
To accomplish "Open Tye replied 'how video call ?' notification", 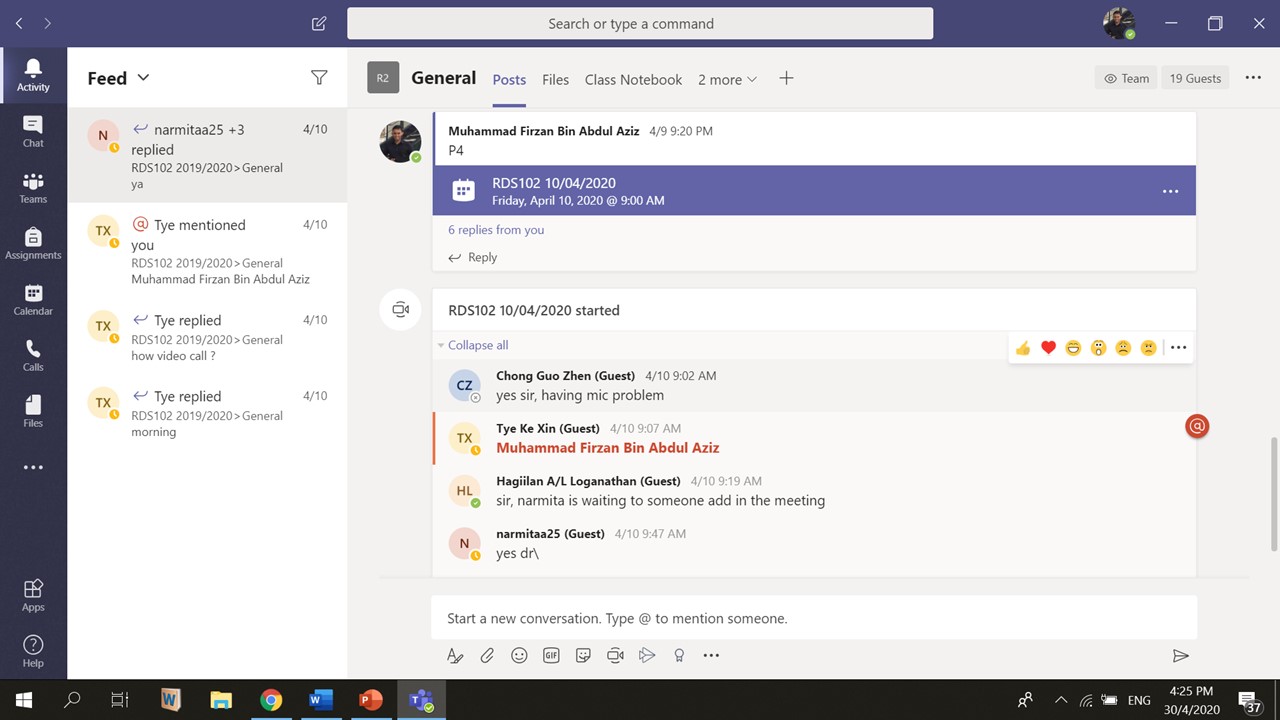I will 207,338.
